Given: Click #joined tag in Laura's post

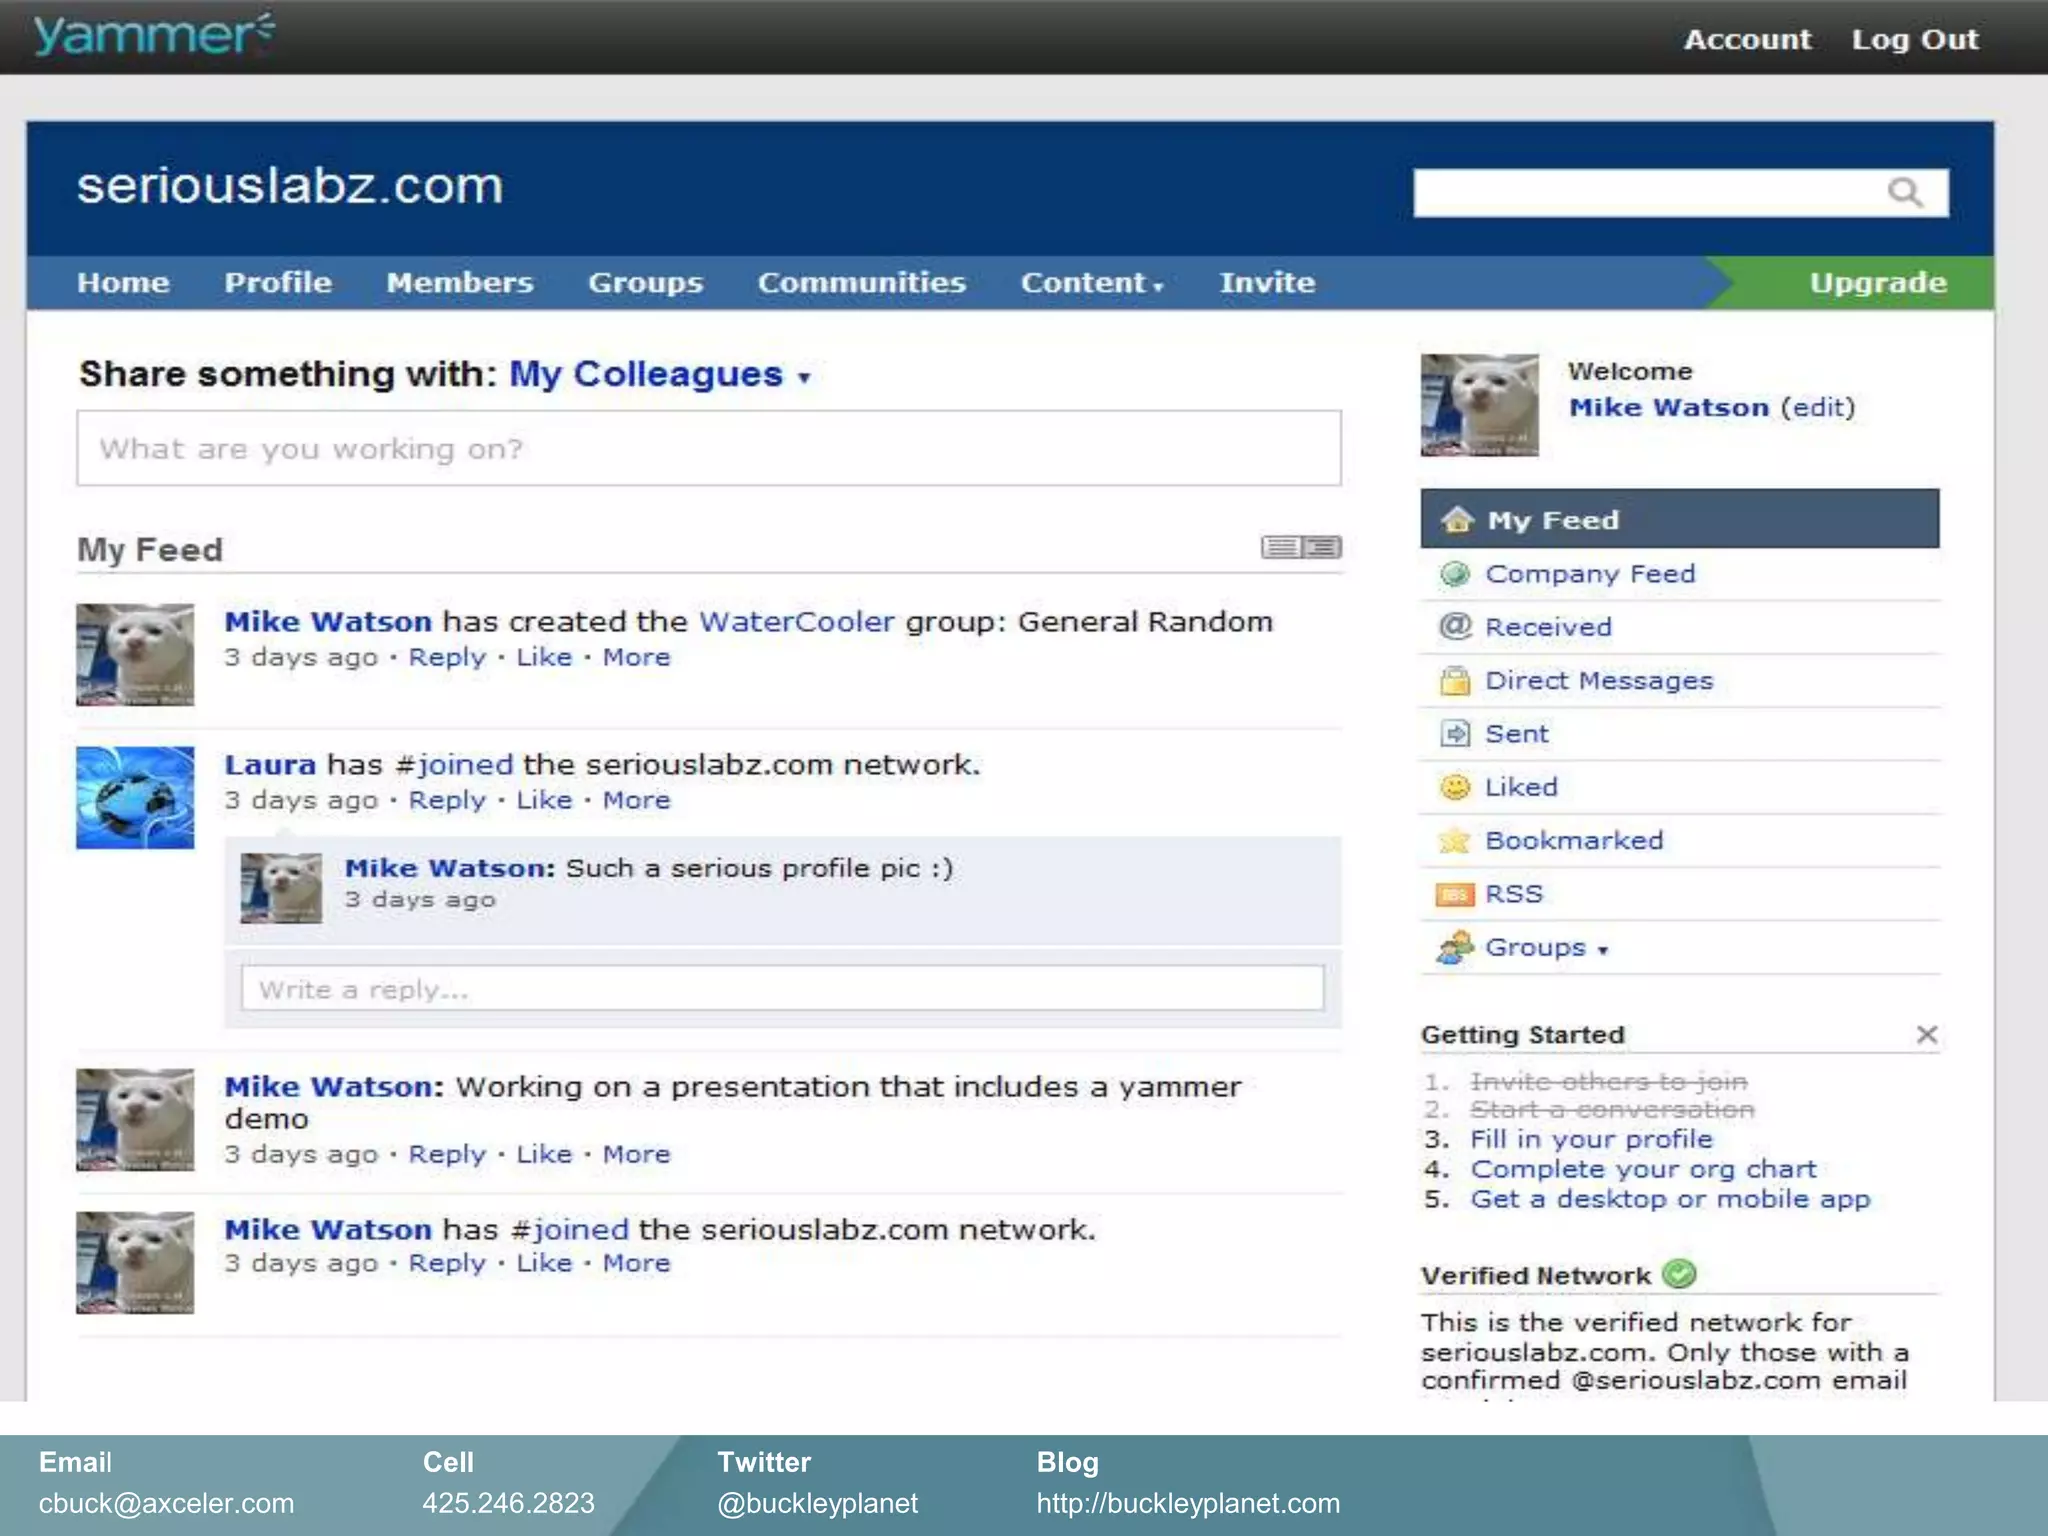Looking at the screenshot, I should click(455, 765).
